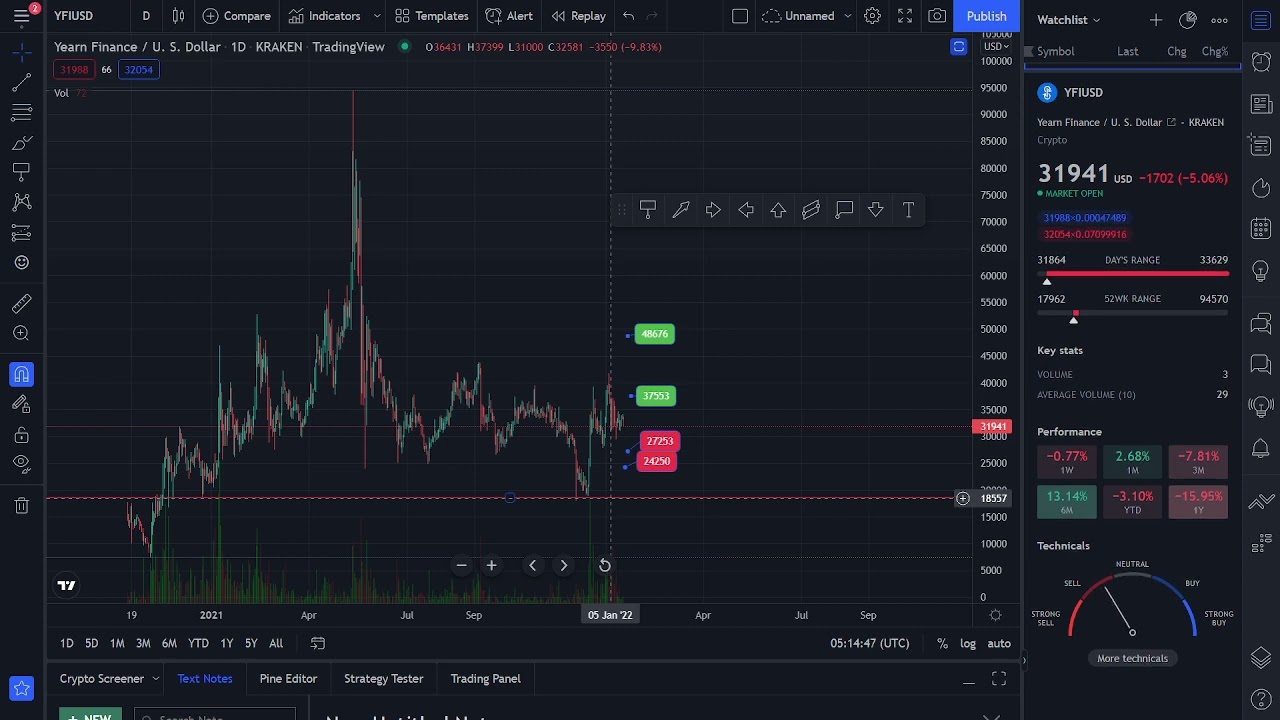Toggle stay in drawing mode
Viewport: 1280px width, 720px height.
[21, 404]
